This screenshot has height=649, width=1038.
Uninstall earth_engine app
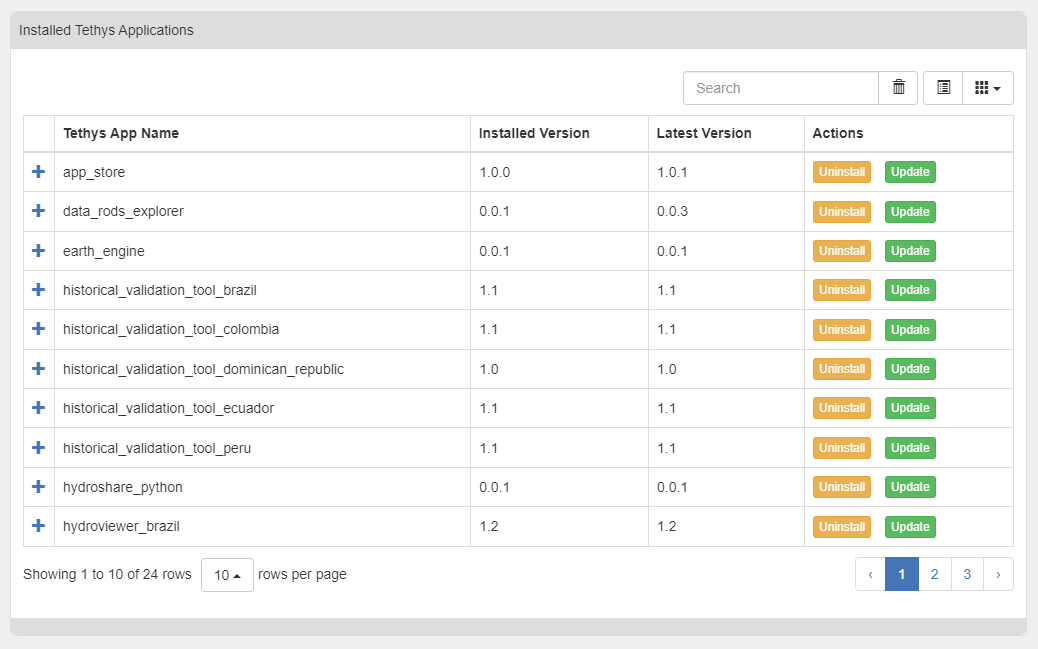point(841,250)
